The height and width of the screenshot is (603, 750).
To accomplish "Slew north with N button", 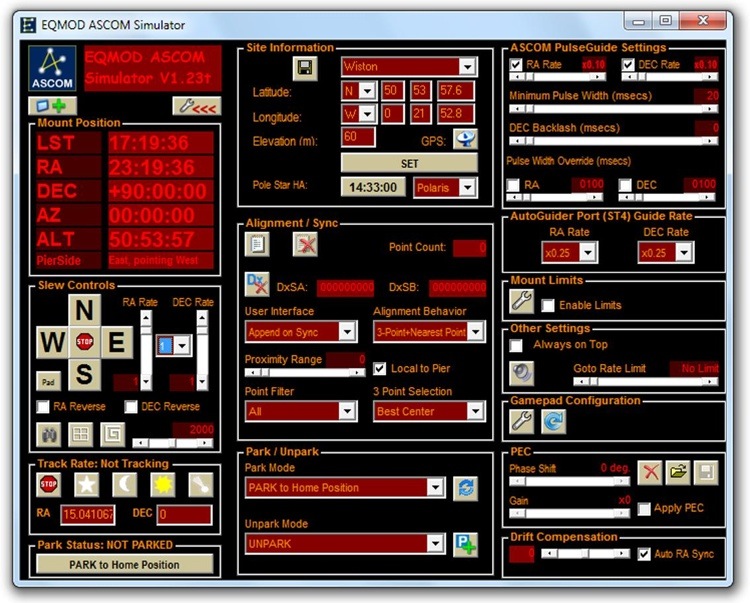I will click(x=85, y=310).
